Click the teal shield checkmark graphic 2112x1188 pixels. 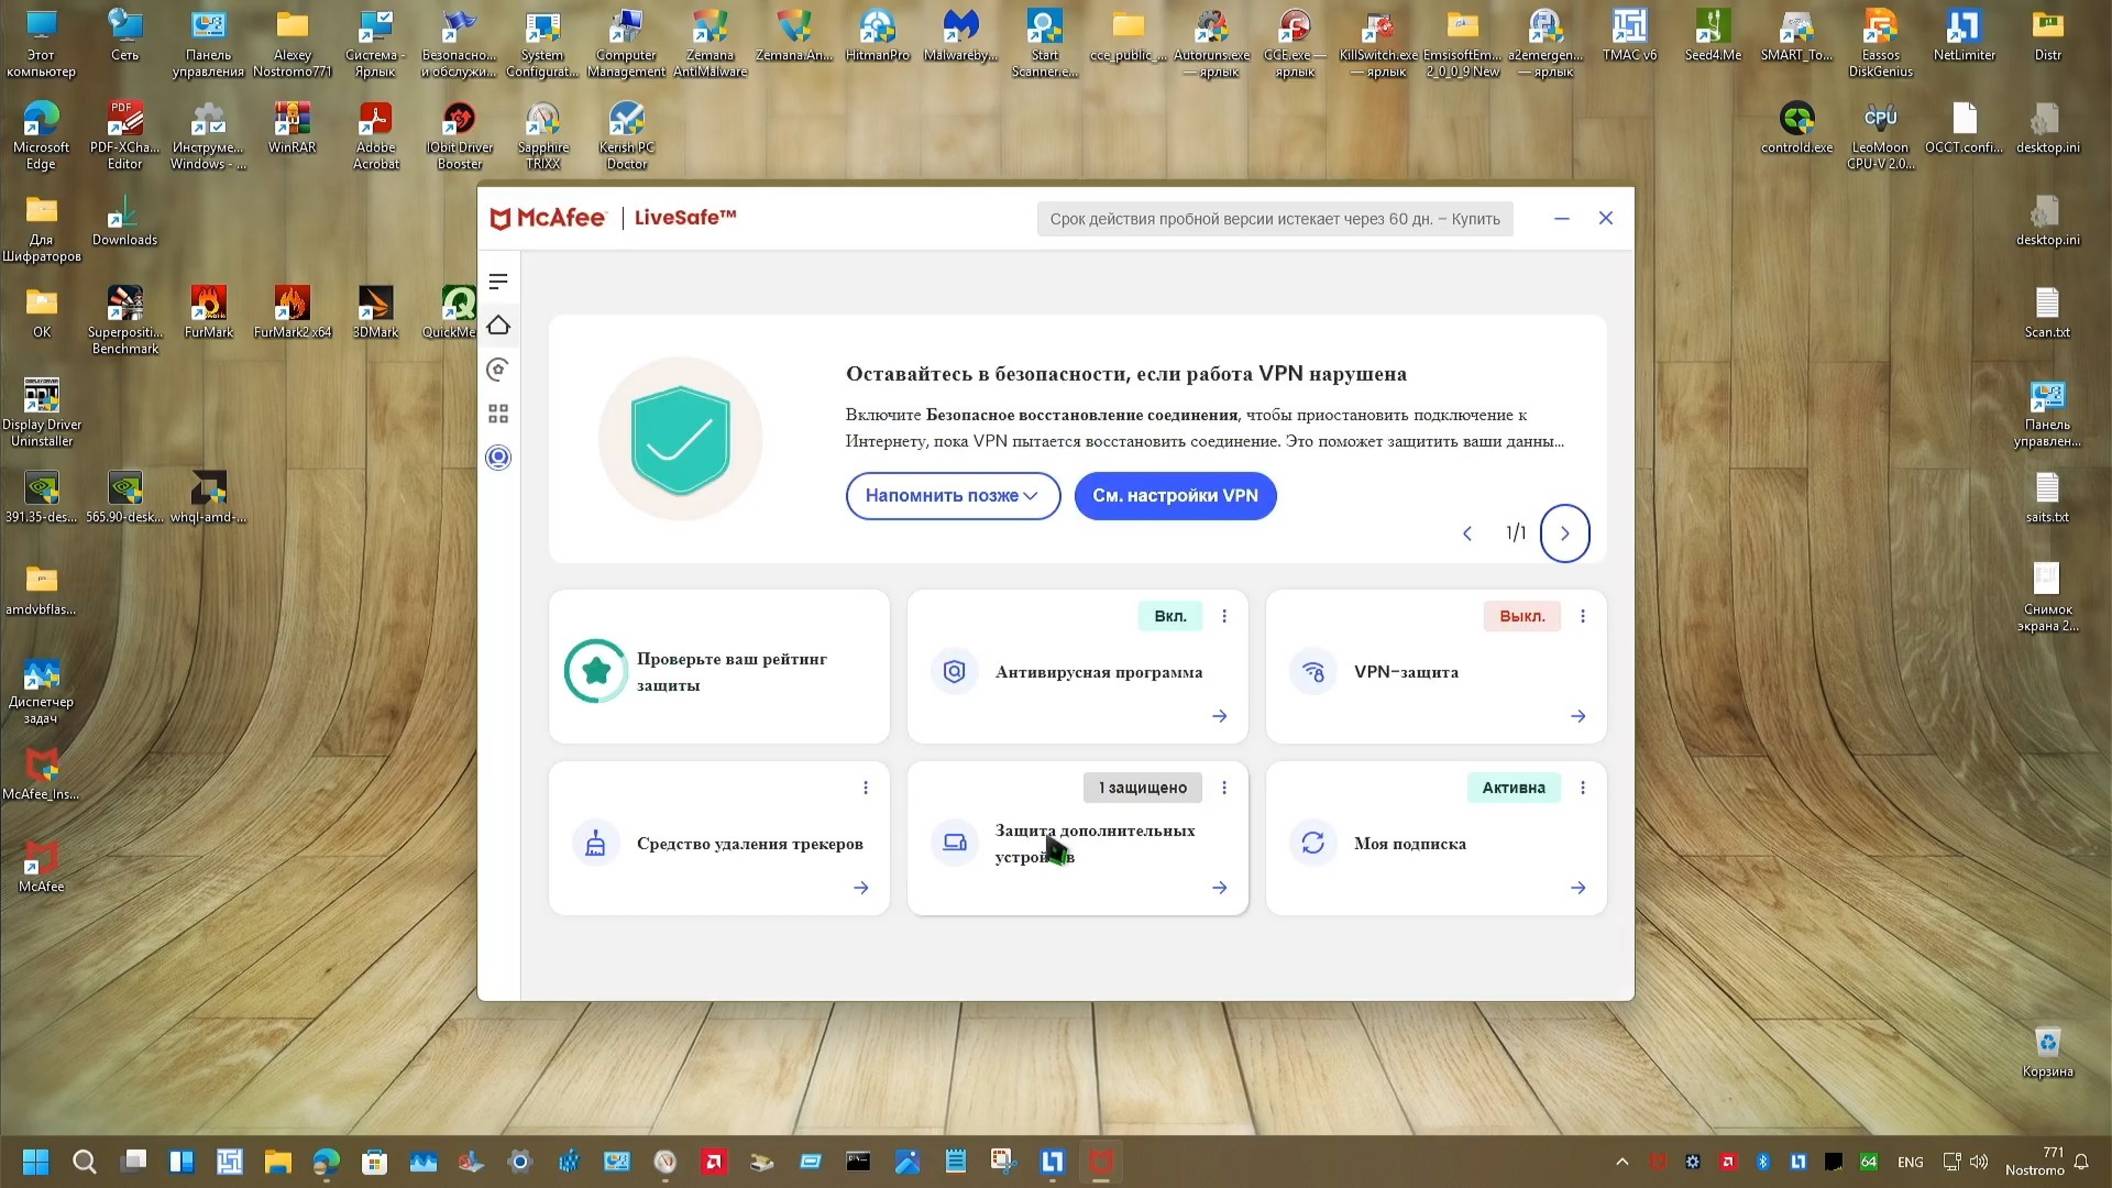pos(680,439)
